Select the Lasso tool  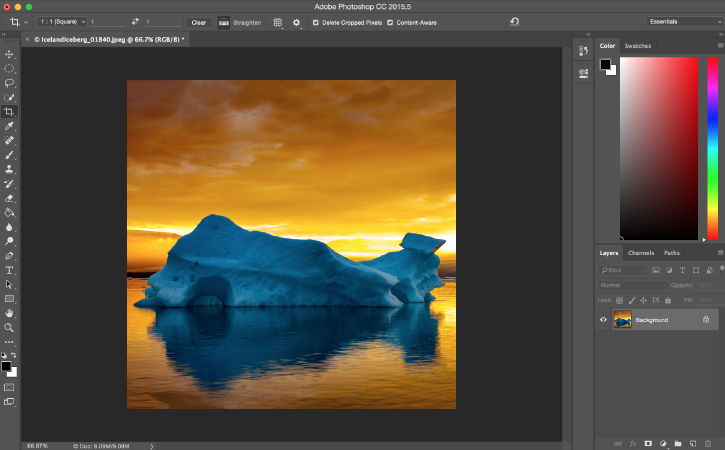pyautogui.click(x=10, y=83)
